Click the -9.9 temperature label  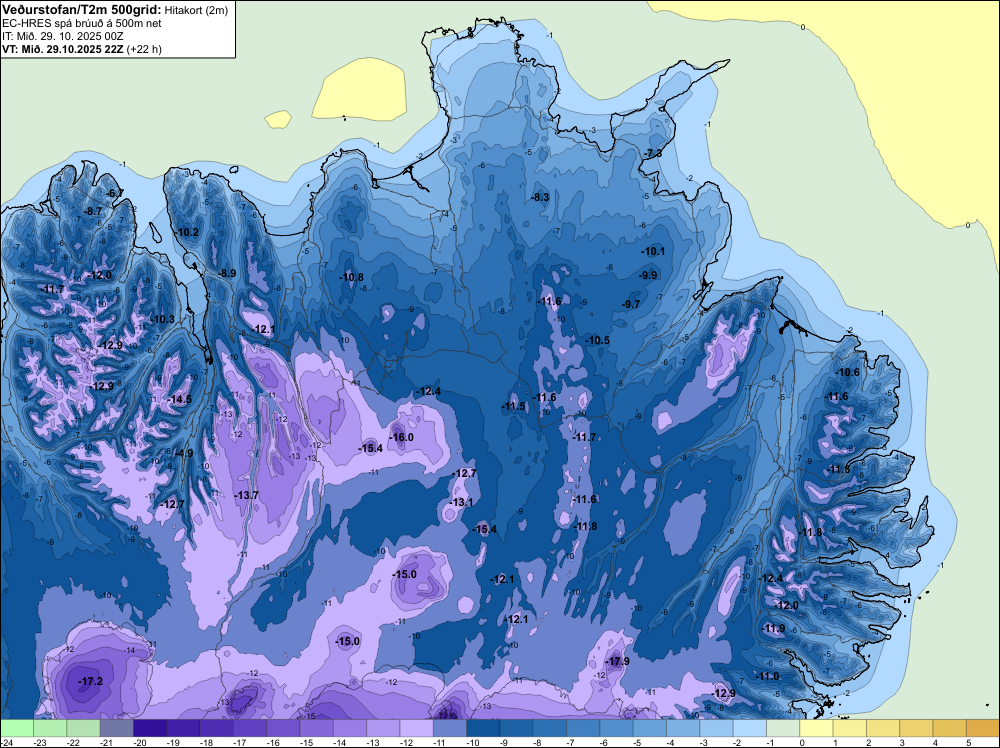pyautogui.click(x=647, y=275)
